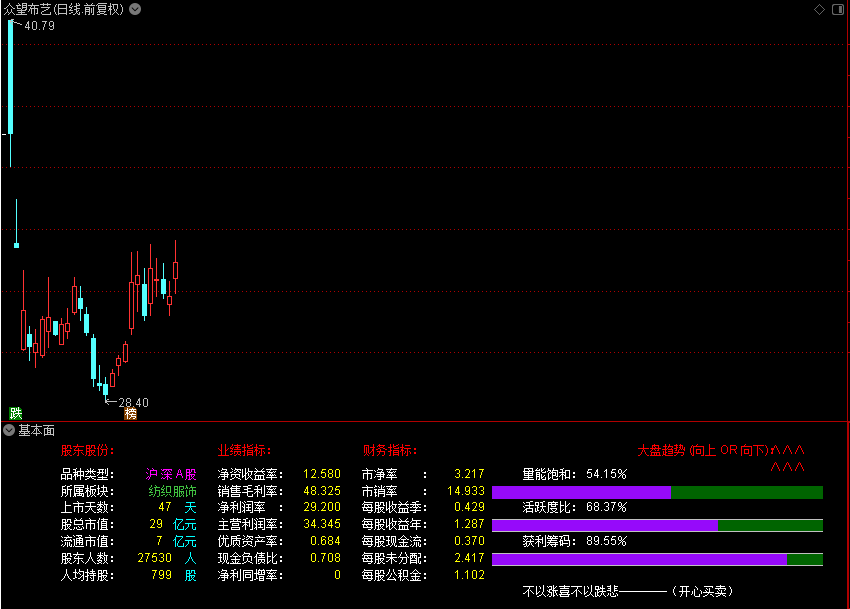Click the 每股现金流 value 0.370

(469, 541)
